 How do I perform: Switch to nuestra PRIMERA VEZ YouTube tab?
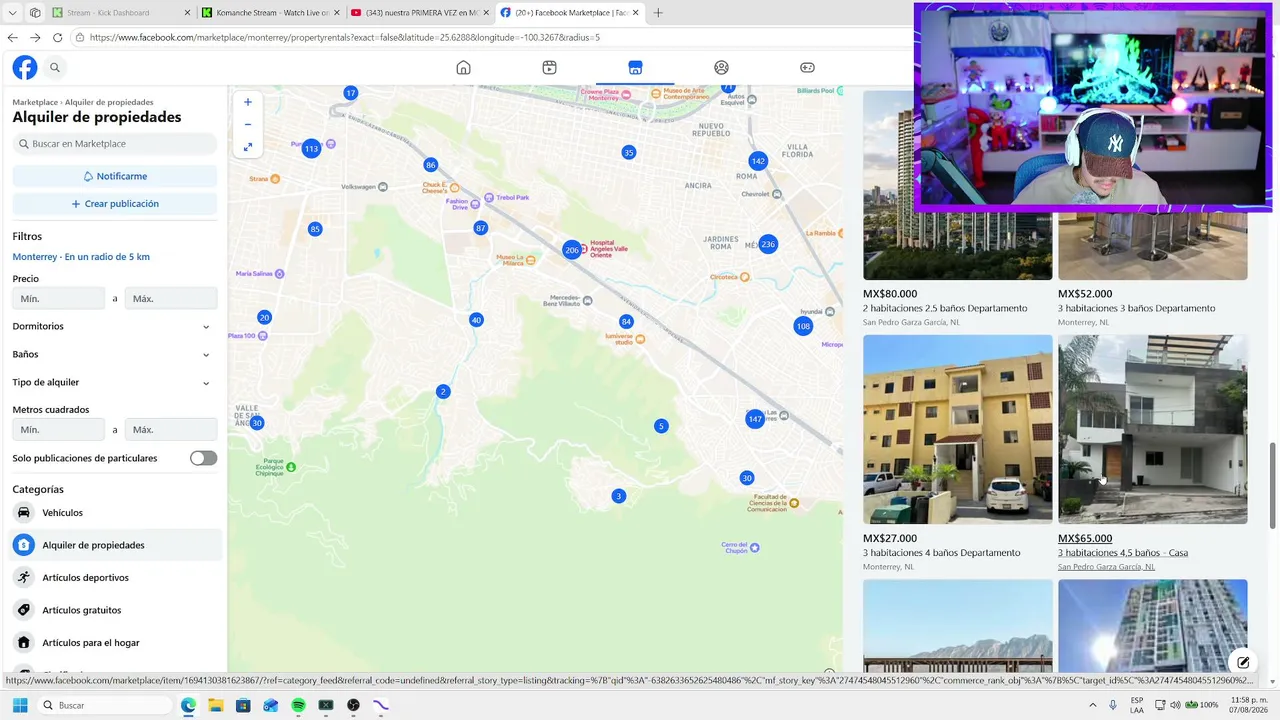(x=419, y=13)
